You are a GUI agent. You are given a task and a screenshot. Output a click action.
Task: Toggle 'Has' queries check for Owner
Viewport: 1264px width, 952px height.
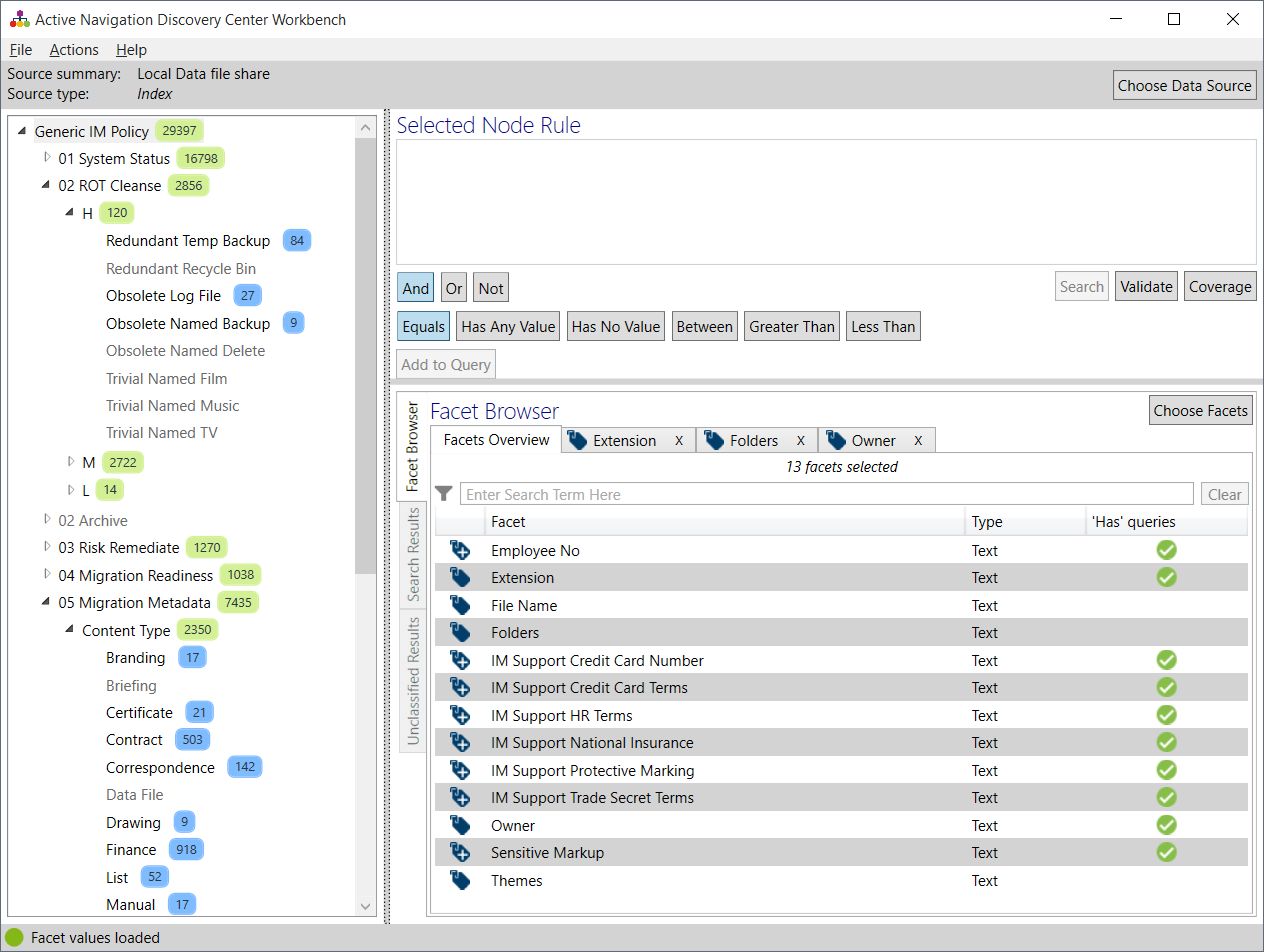(1166, 825)
